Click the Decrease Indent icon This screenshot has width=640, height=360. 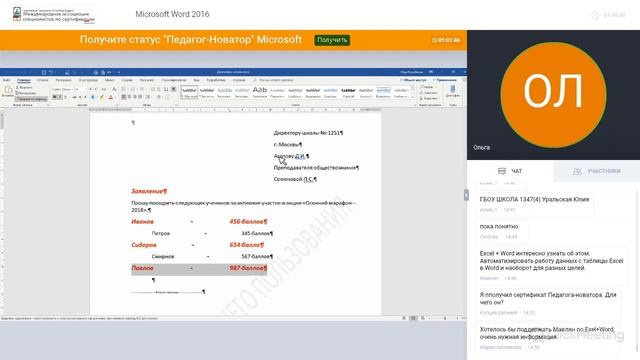tap(153, 89)
